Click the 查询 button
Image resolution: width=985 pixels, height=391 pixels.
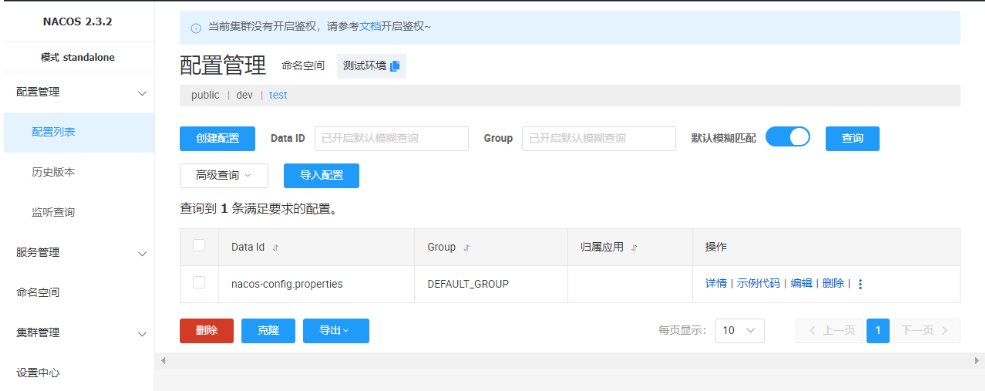pos(852,139)
